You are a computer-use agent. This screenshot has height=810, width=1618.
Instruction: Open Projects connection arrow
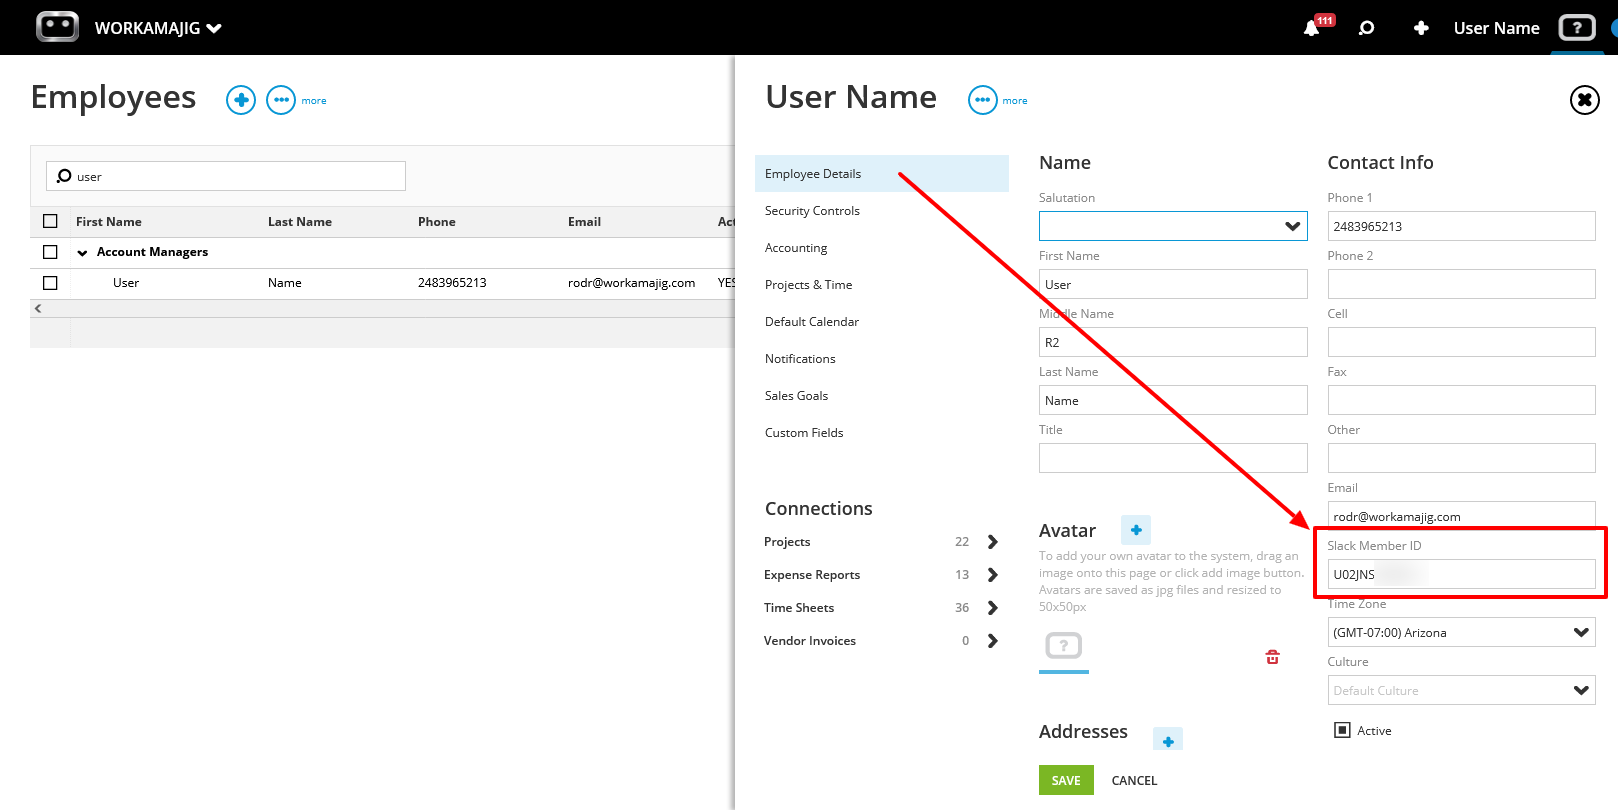point(992,542)
